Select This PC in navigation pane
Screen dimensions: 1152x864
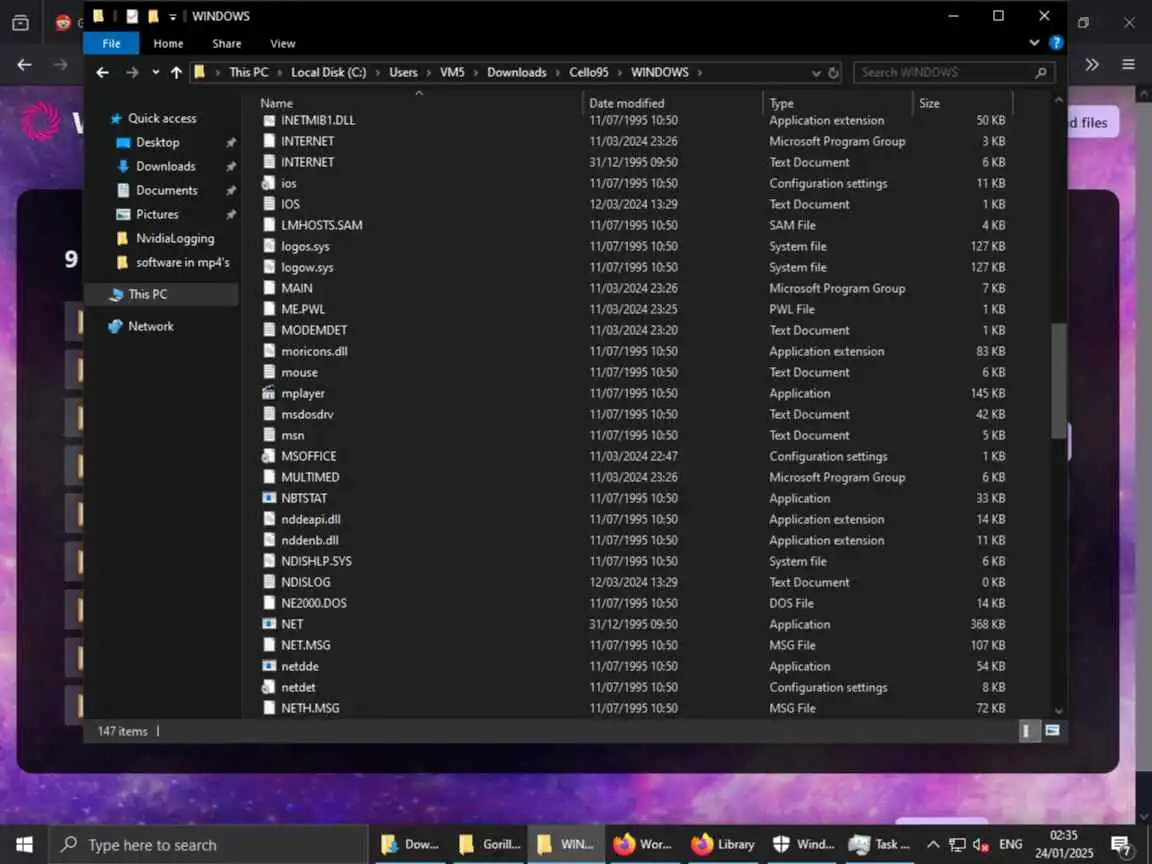pyautogui.click(x=148, y=294)
